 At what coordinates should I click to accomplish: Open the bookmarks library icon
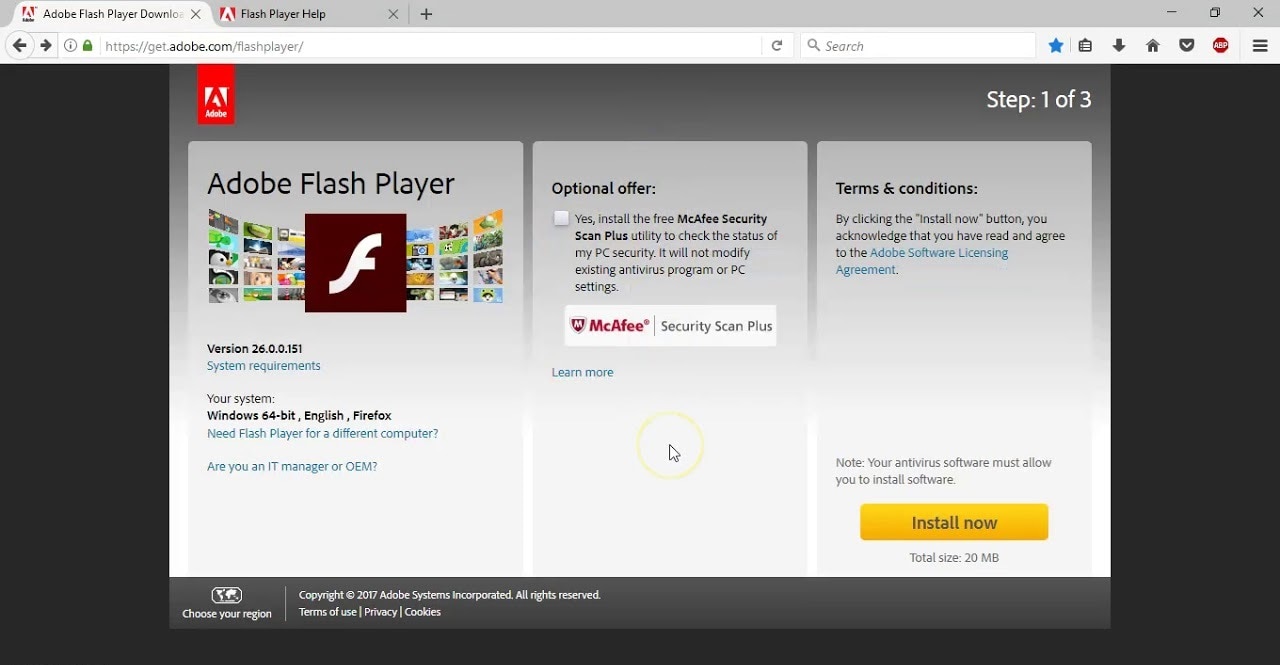1085,46
